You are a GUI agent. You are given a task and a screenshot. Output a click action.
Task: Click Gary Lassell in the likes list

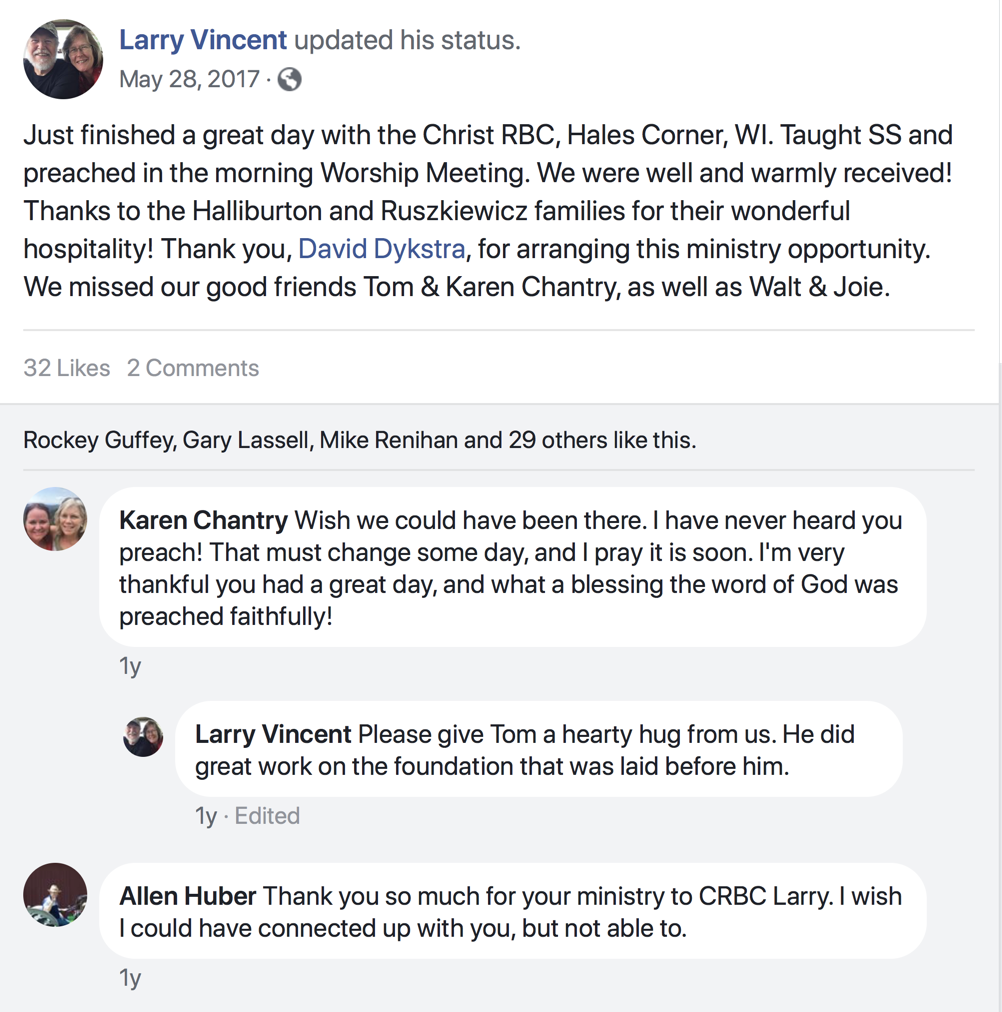246,440
